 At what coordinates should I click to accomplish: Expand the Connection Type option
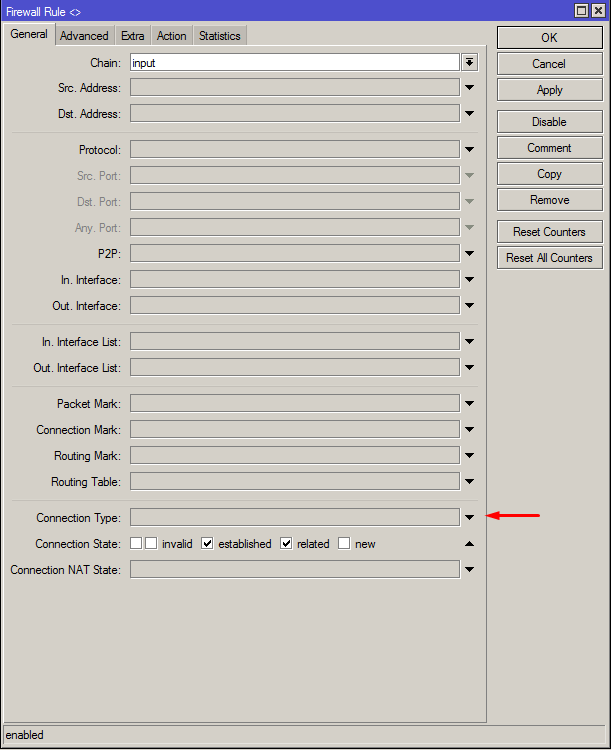tap(469, 518)
